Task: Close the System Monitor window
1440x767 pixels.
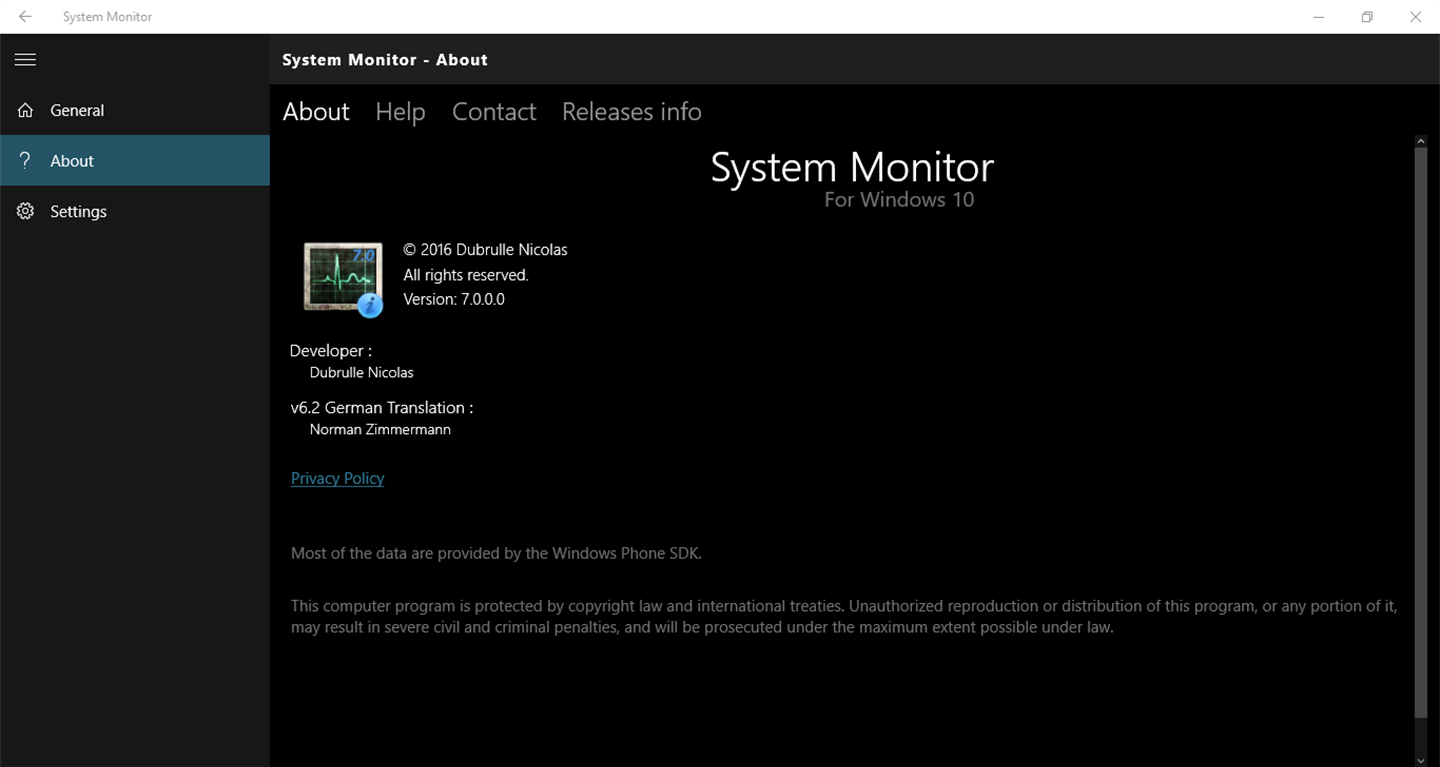Action: click(x=1415, y=17)
